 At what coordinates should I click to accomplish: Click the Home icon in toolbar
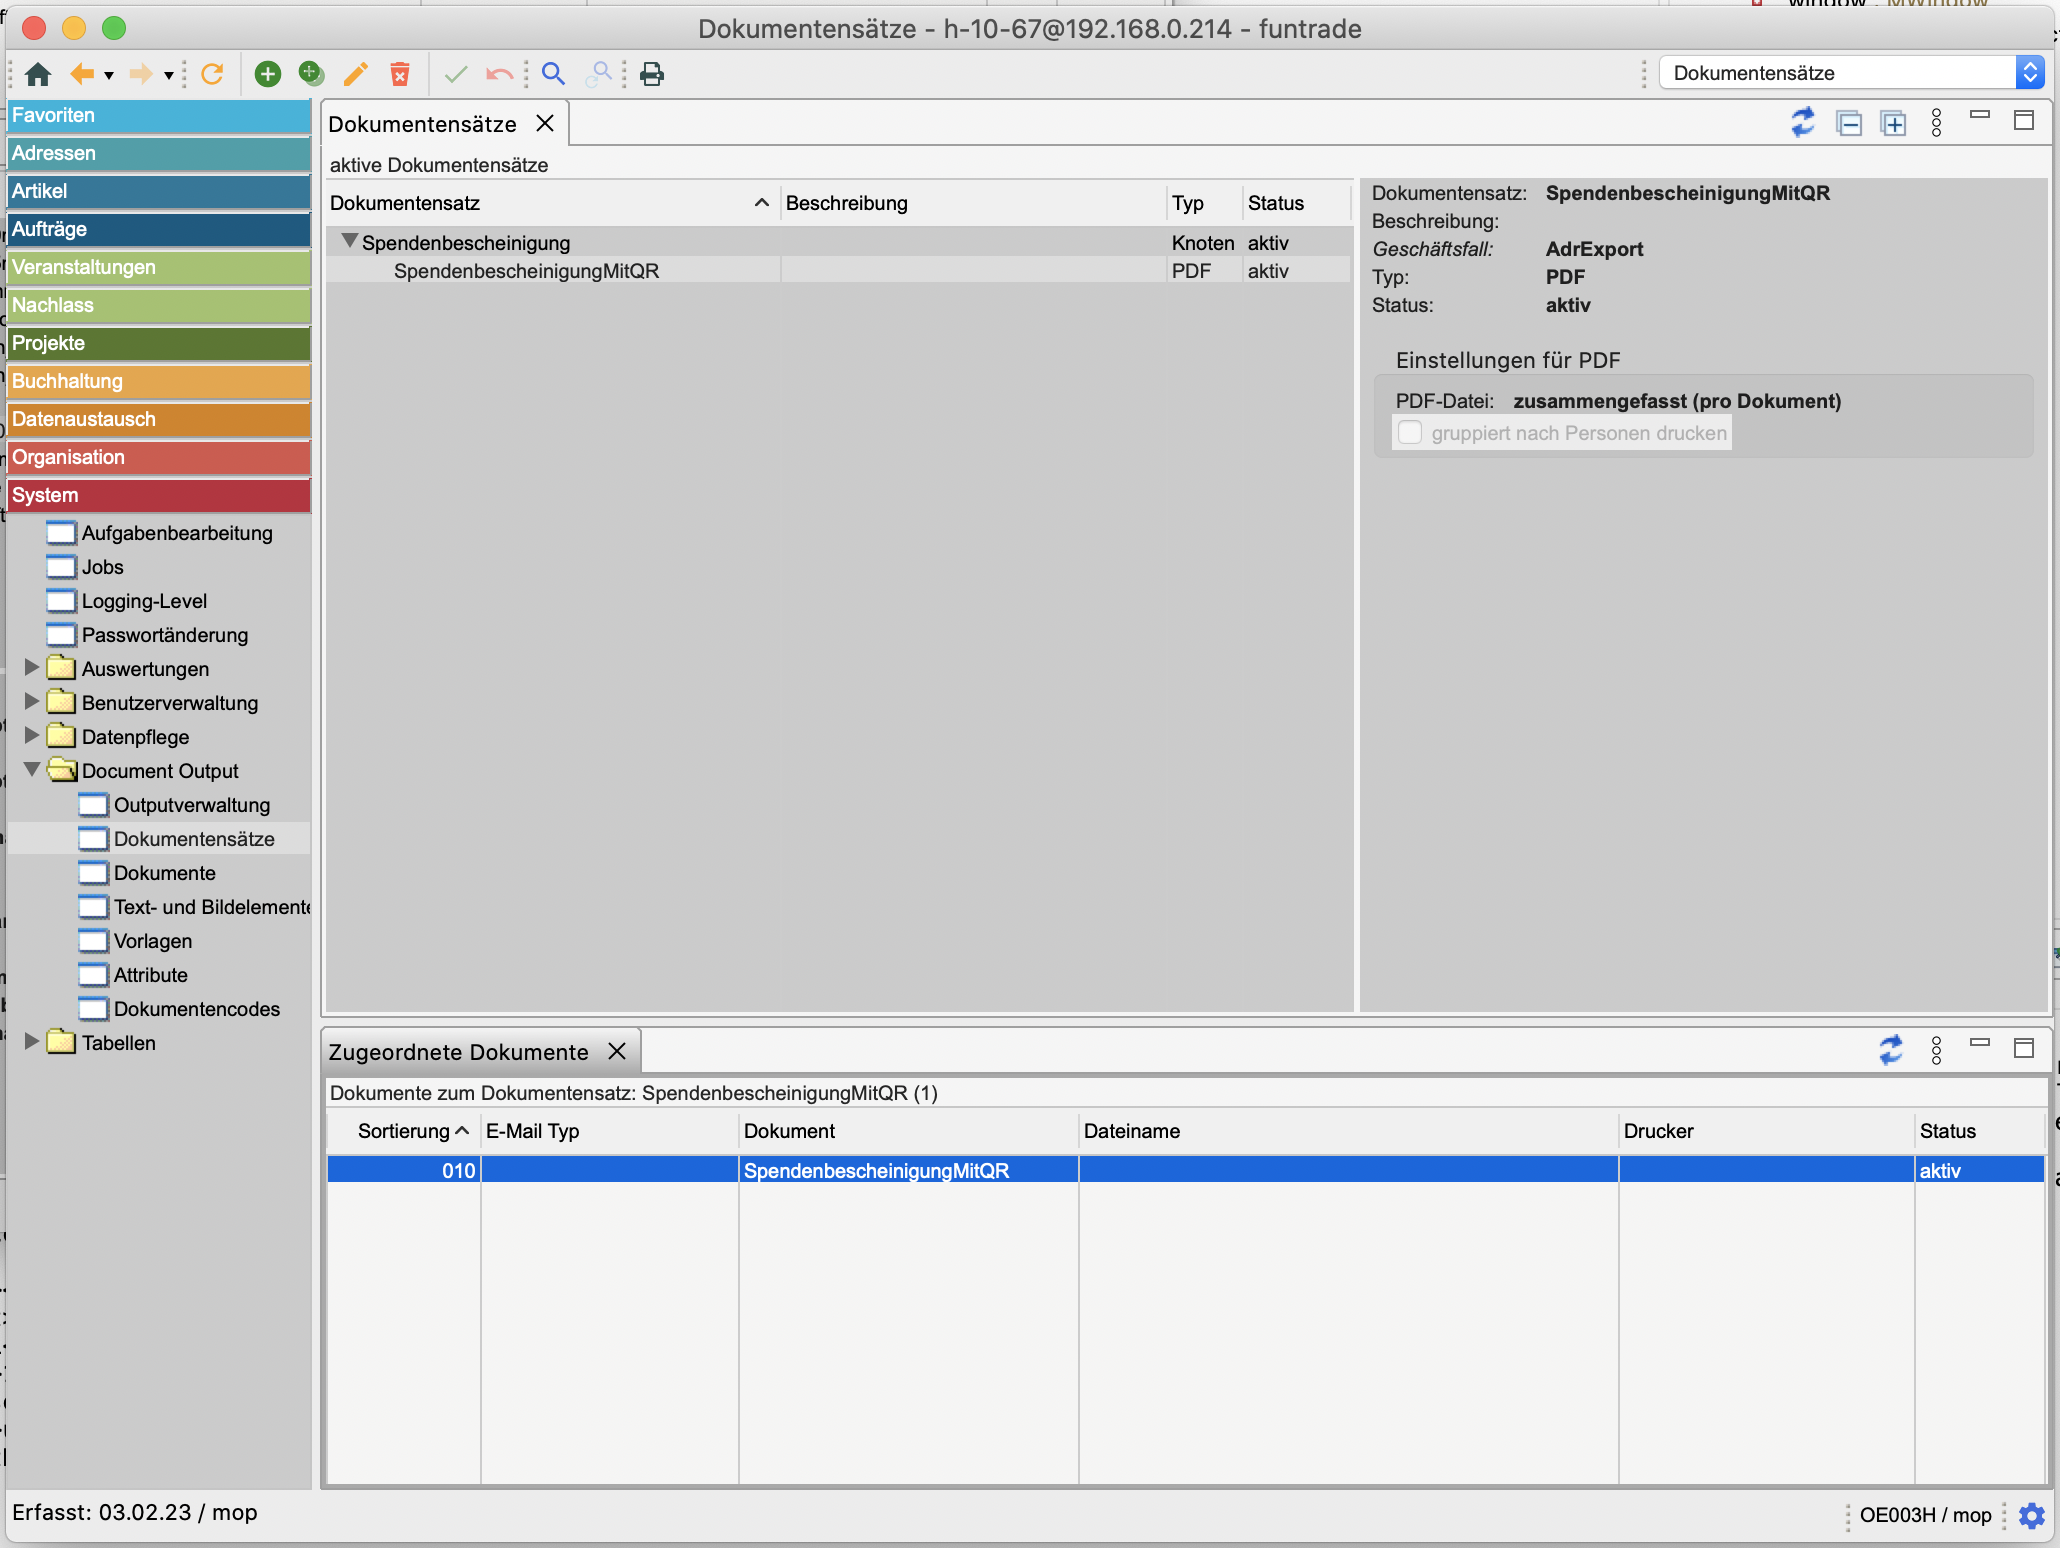[38, 74]
